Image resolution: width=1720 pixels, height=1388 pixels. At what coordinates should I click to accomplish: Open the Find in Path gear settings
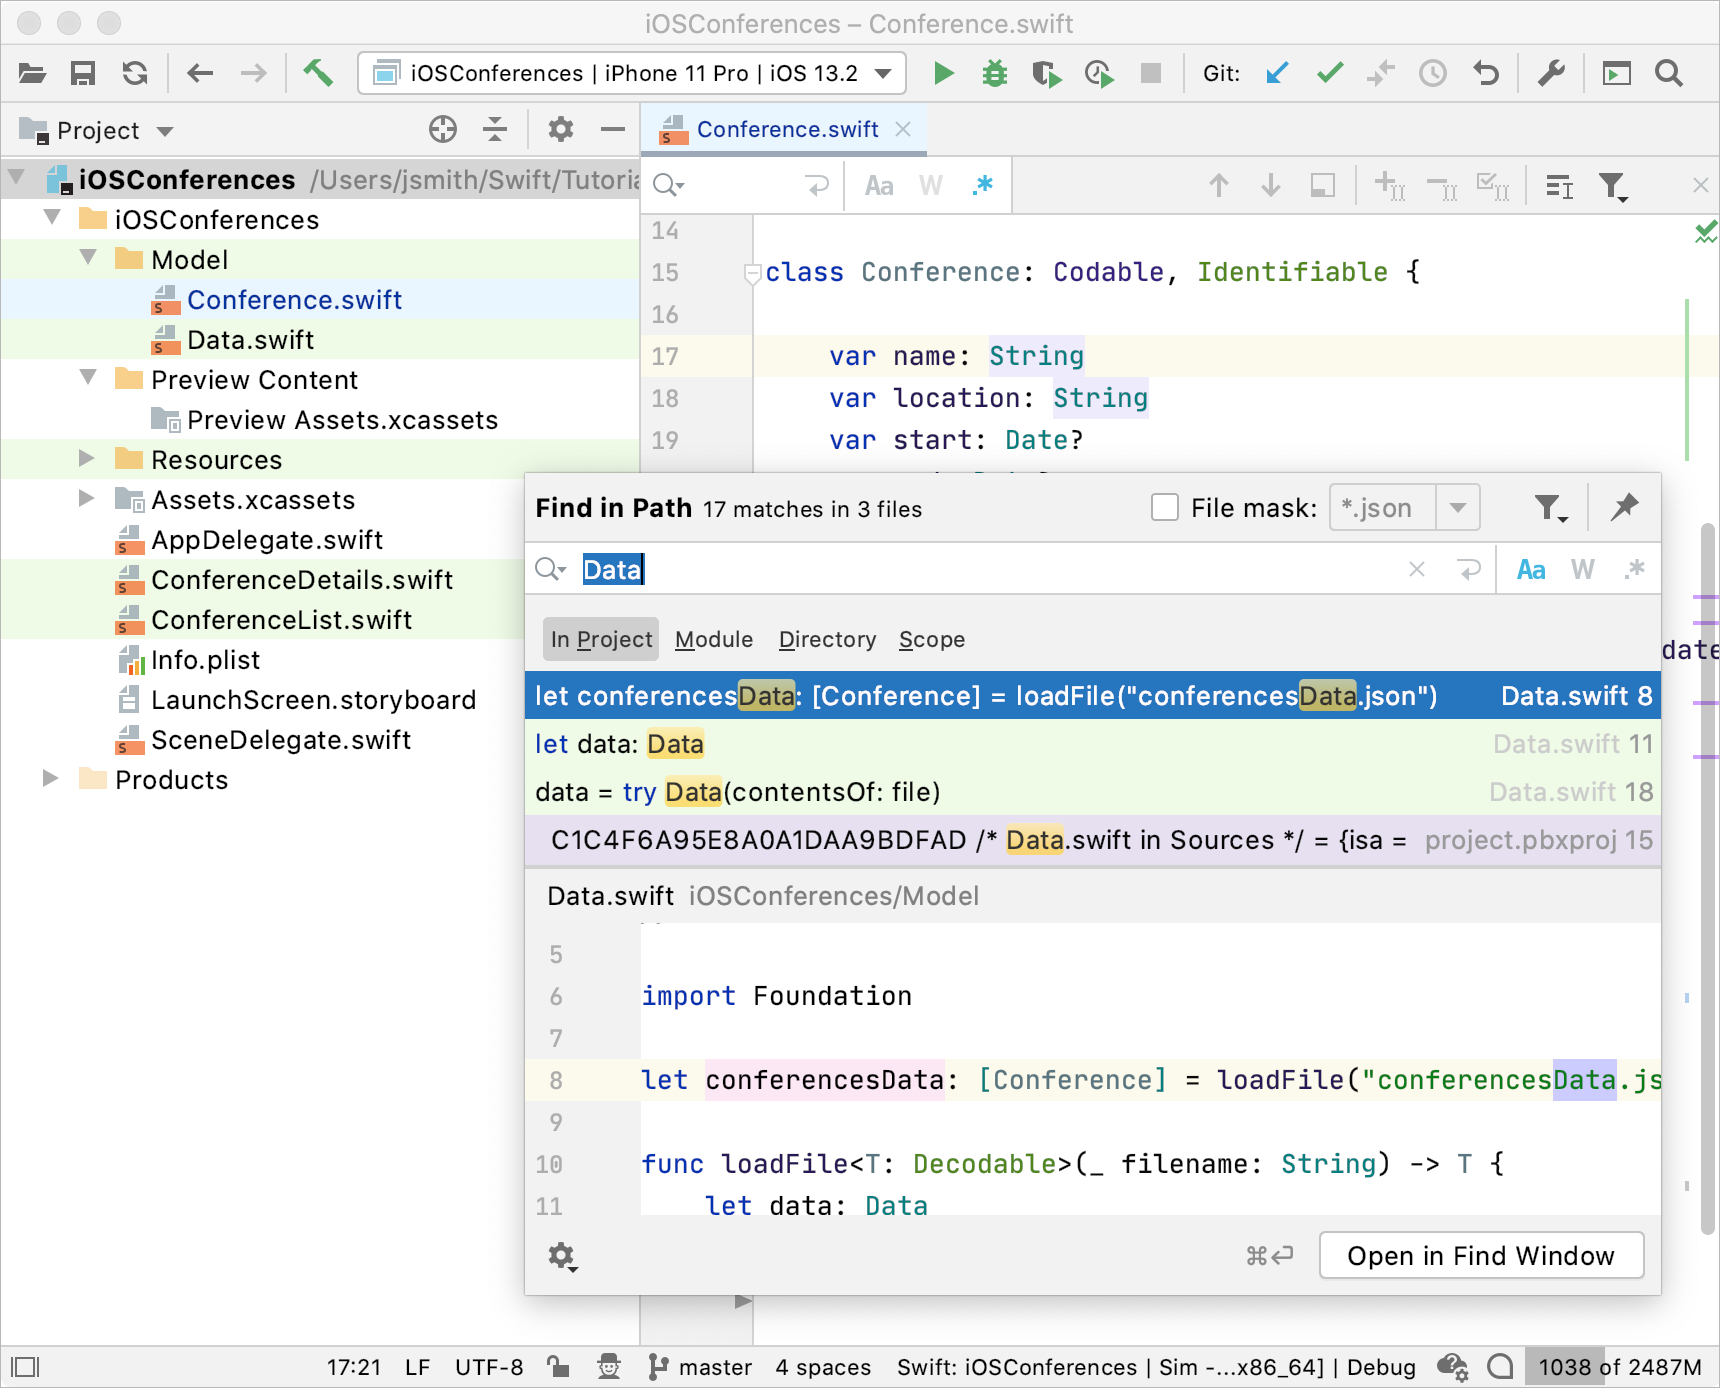pyautogui.click(x=562, y=1256)
